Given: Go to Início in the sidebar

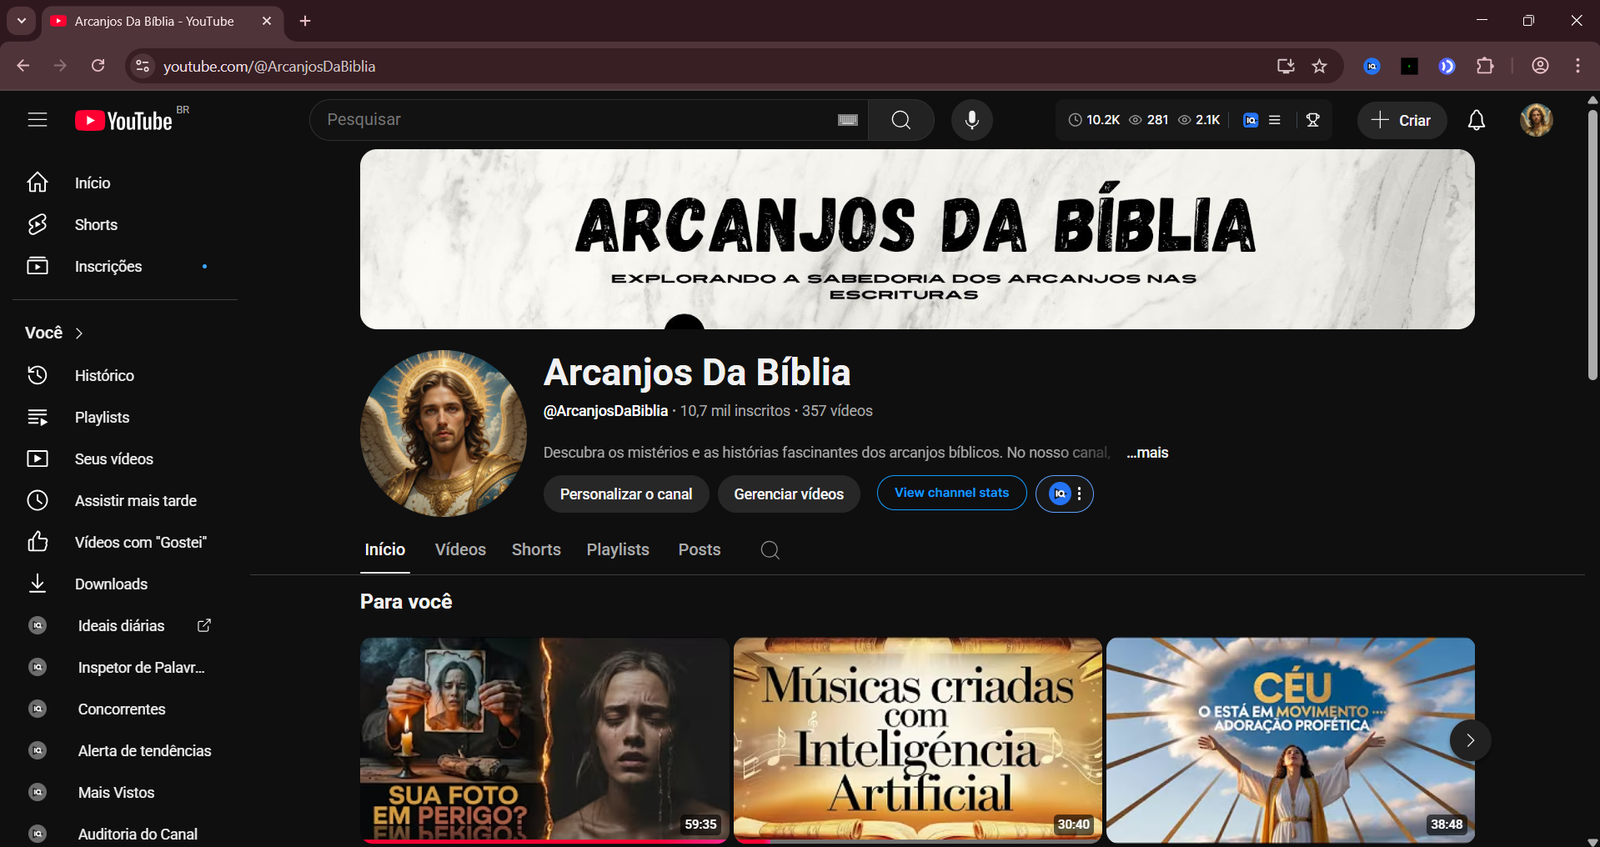Looking at the screenshot, I should click(125, 183).
